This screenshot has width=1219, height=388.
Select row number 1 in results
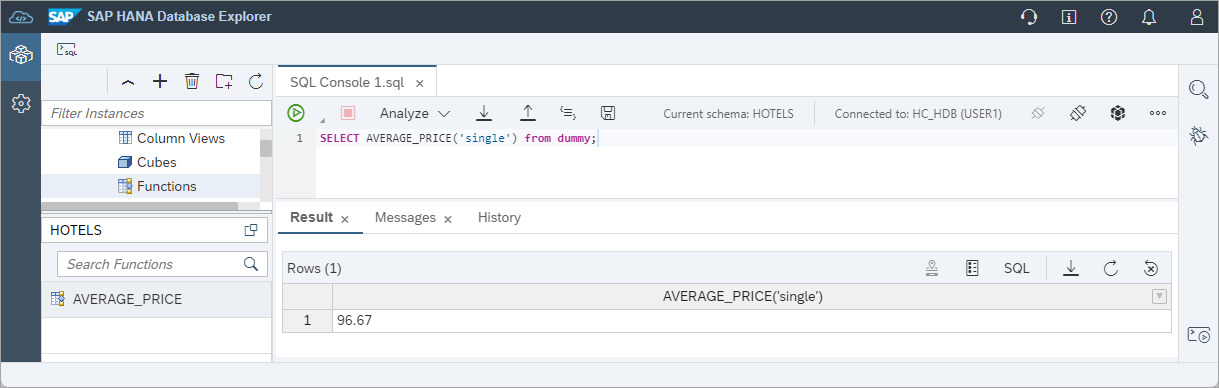(307, 320)
